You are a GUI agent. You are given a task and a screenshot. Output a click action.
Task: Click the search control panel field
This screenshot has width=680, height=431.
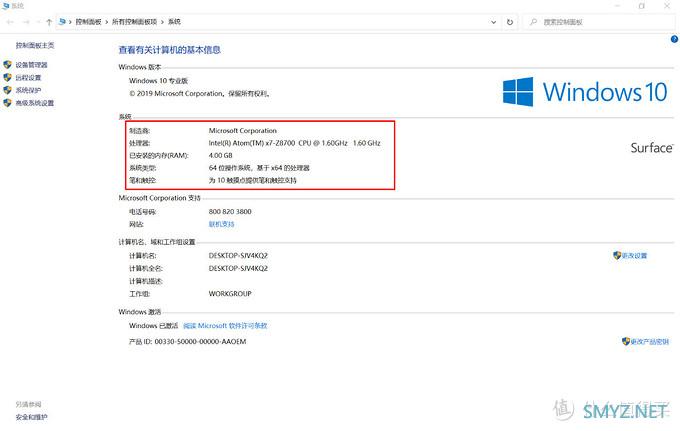599,22
